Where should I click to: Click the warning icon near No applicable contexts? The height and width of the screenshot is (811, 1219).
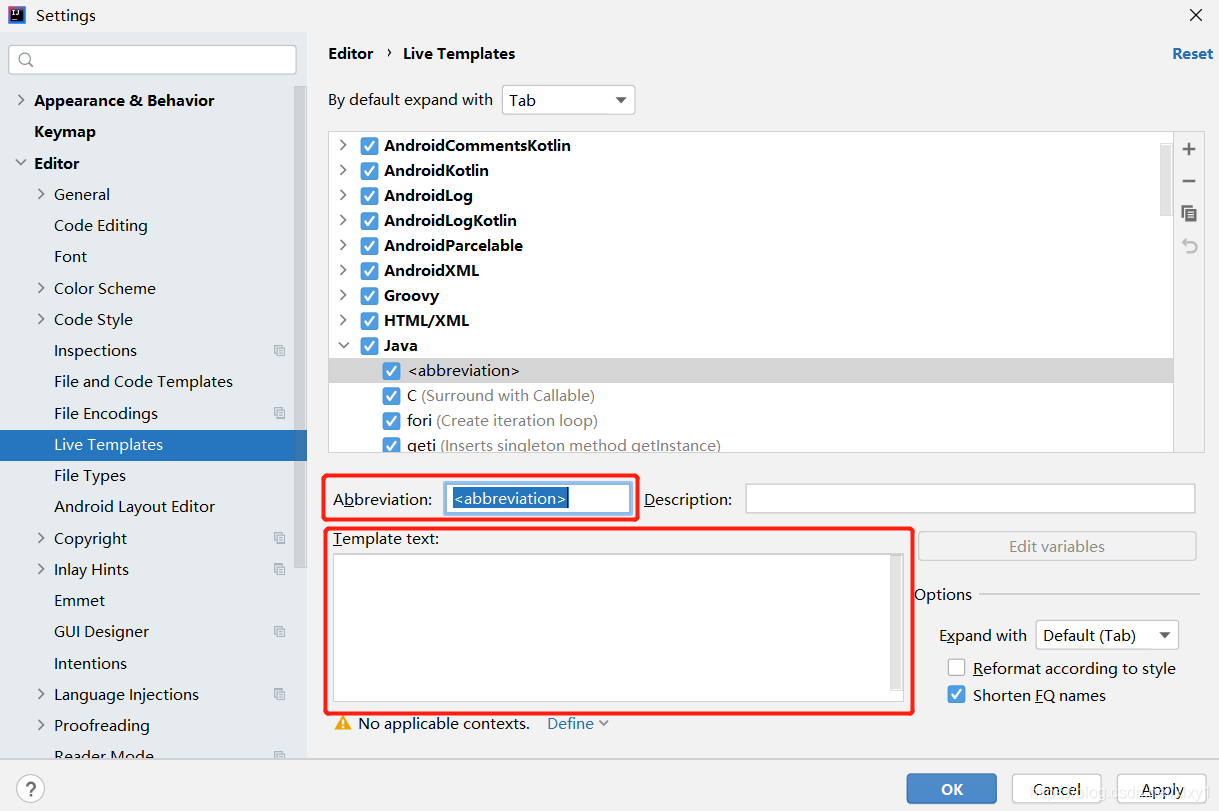[343, 723]
